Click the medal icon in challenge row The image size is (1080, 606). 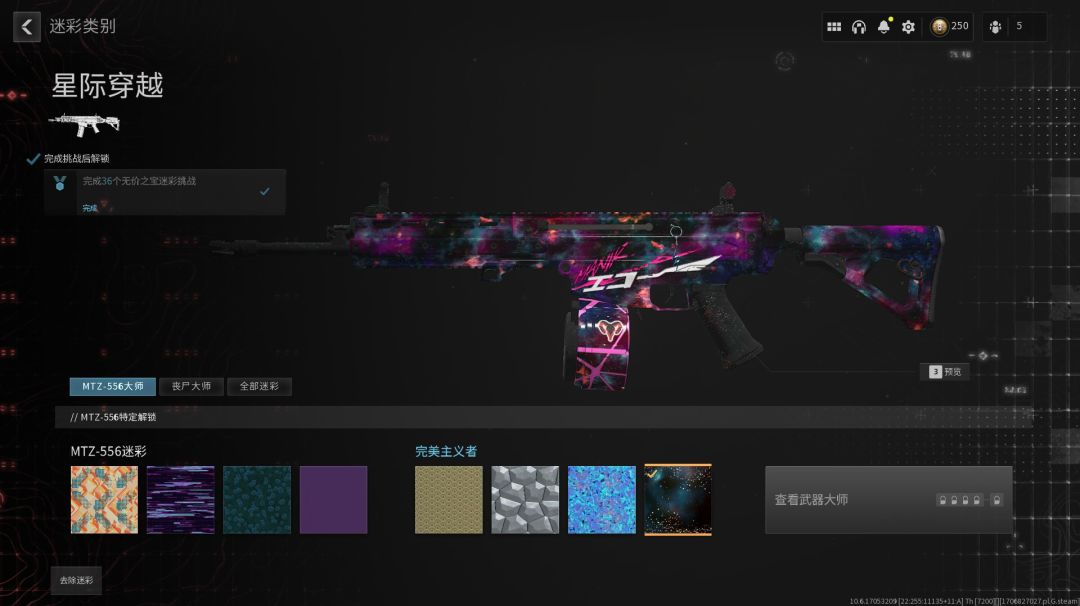pyautogui.click(x=60, y=183)
